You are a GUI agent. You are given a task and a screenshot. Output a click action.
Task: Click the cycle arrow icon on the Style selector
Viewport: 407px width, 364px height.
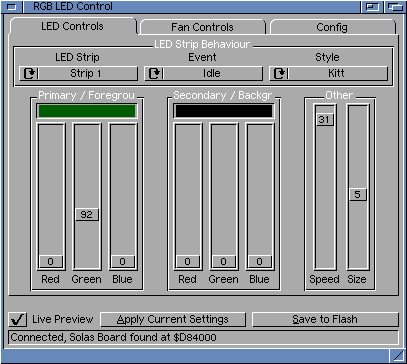point(280,74)
